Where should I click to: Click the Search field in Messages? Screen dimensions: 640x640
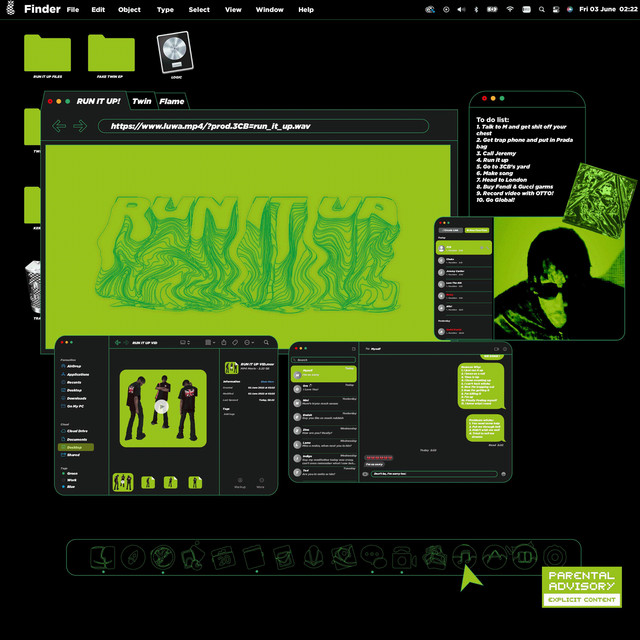point(323,360)
